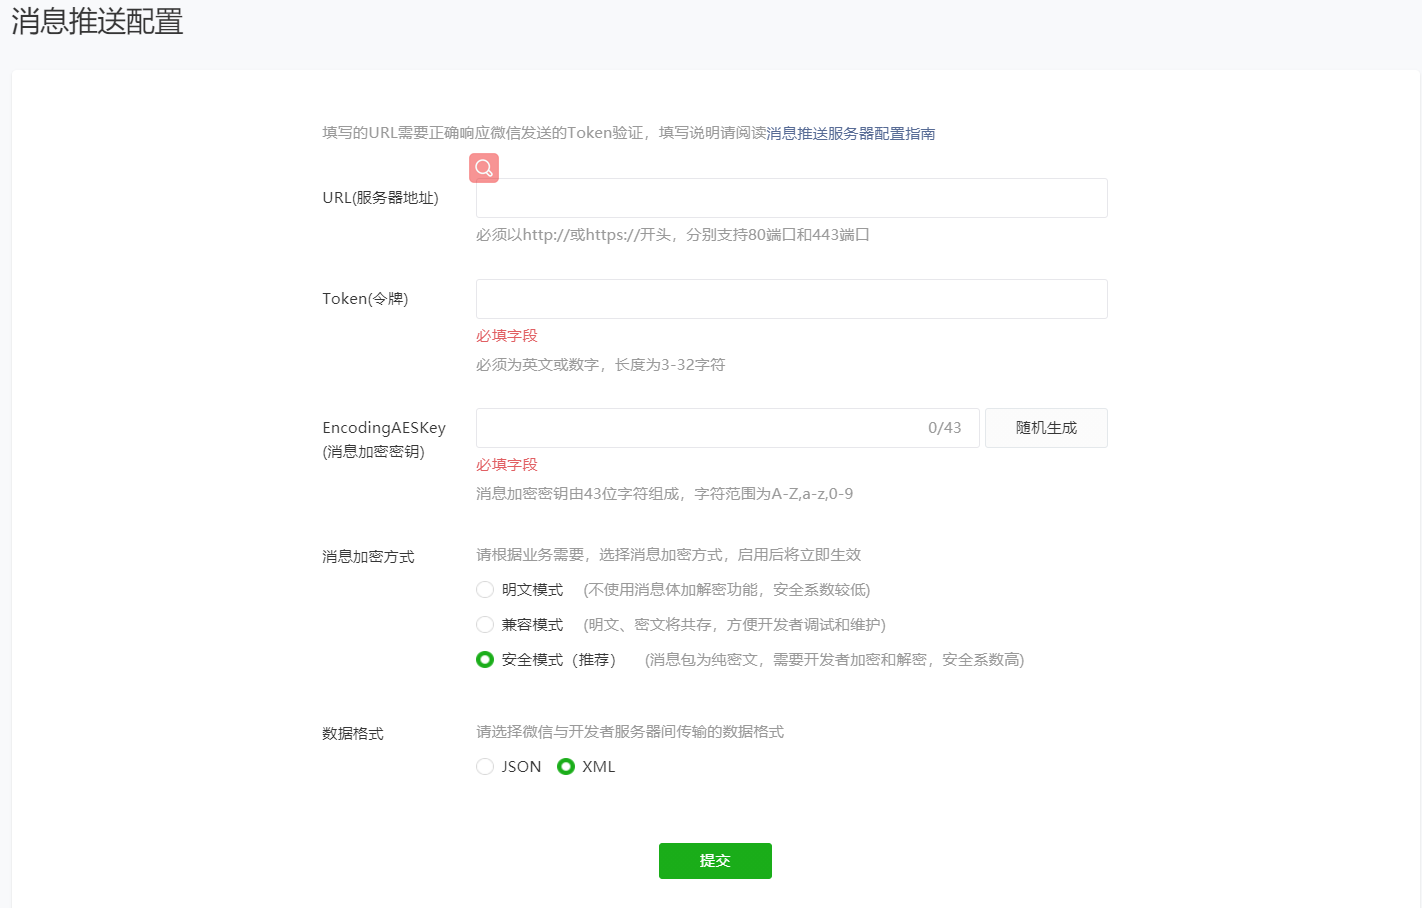1422x908 pixels.
Task: Submit the form with 提交 button
Action: pos(715,861)
